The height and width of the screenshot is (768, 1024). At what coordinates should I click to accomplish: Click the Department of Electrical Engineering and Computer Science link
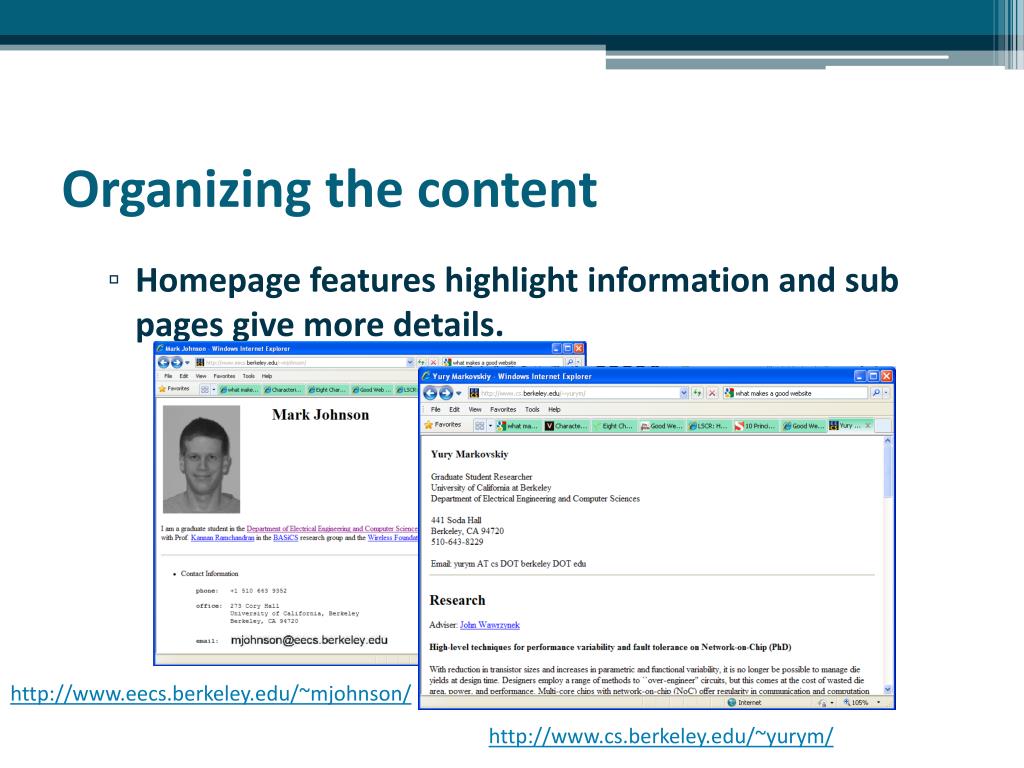332,528
